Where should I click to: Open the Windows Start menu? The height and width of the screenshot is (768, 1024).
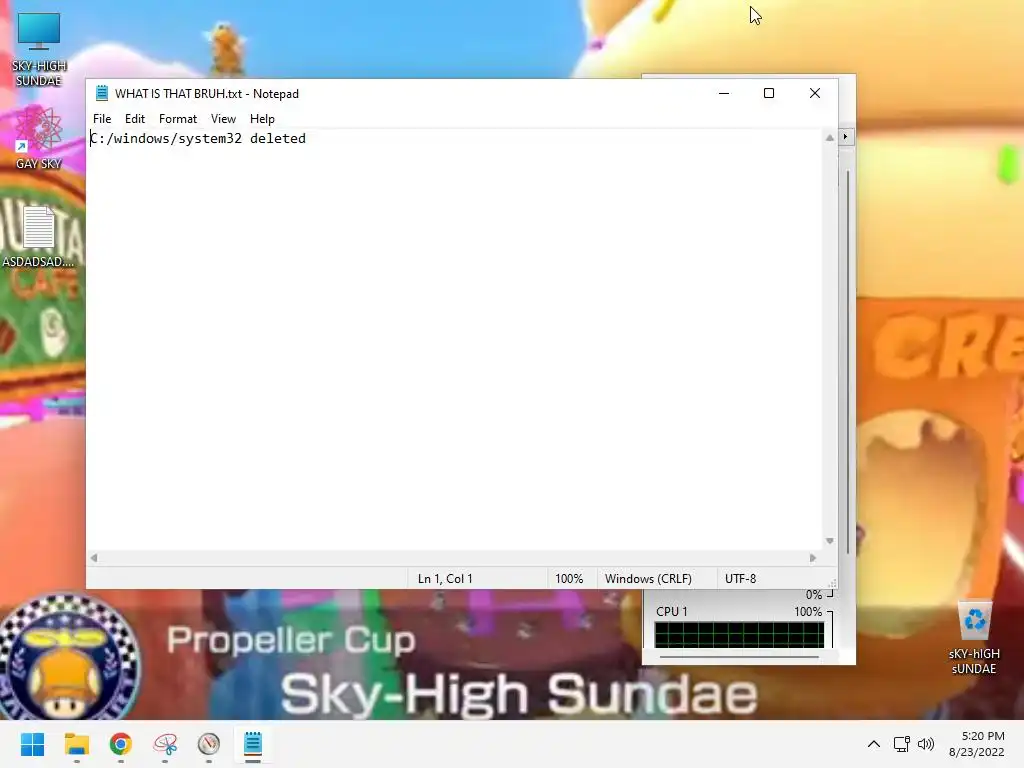33,744
